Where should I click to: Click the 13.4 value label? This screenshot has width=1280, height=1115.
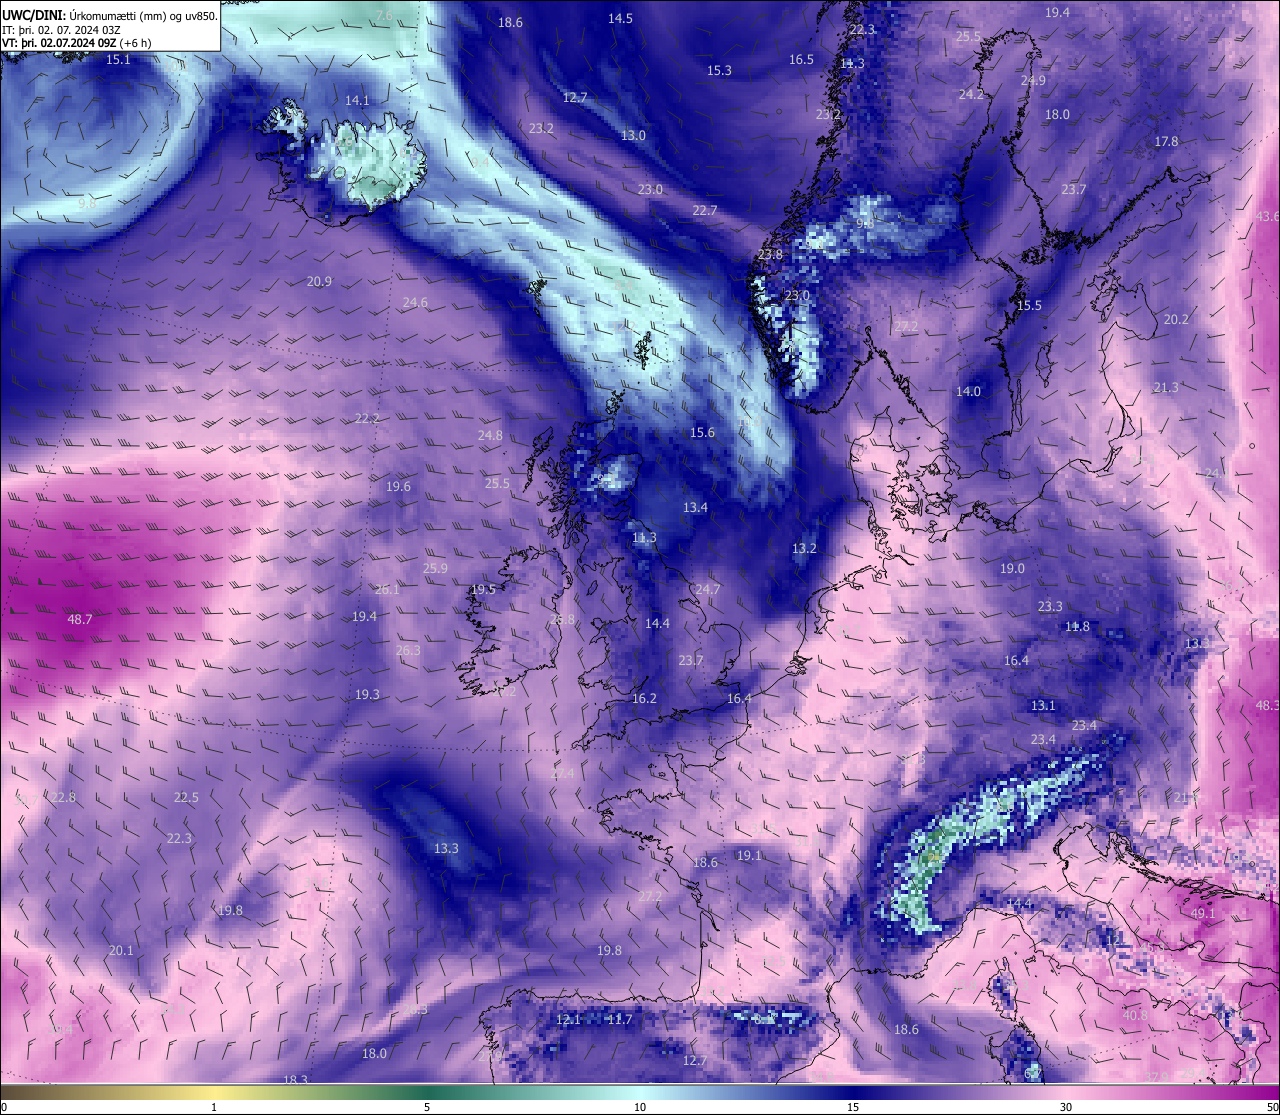[x=695, y=507]
